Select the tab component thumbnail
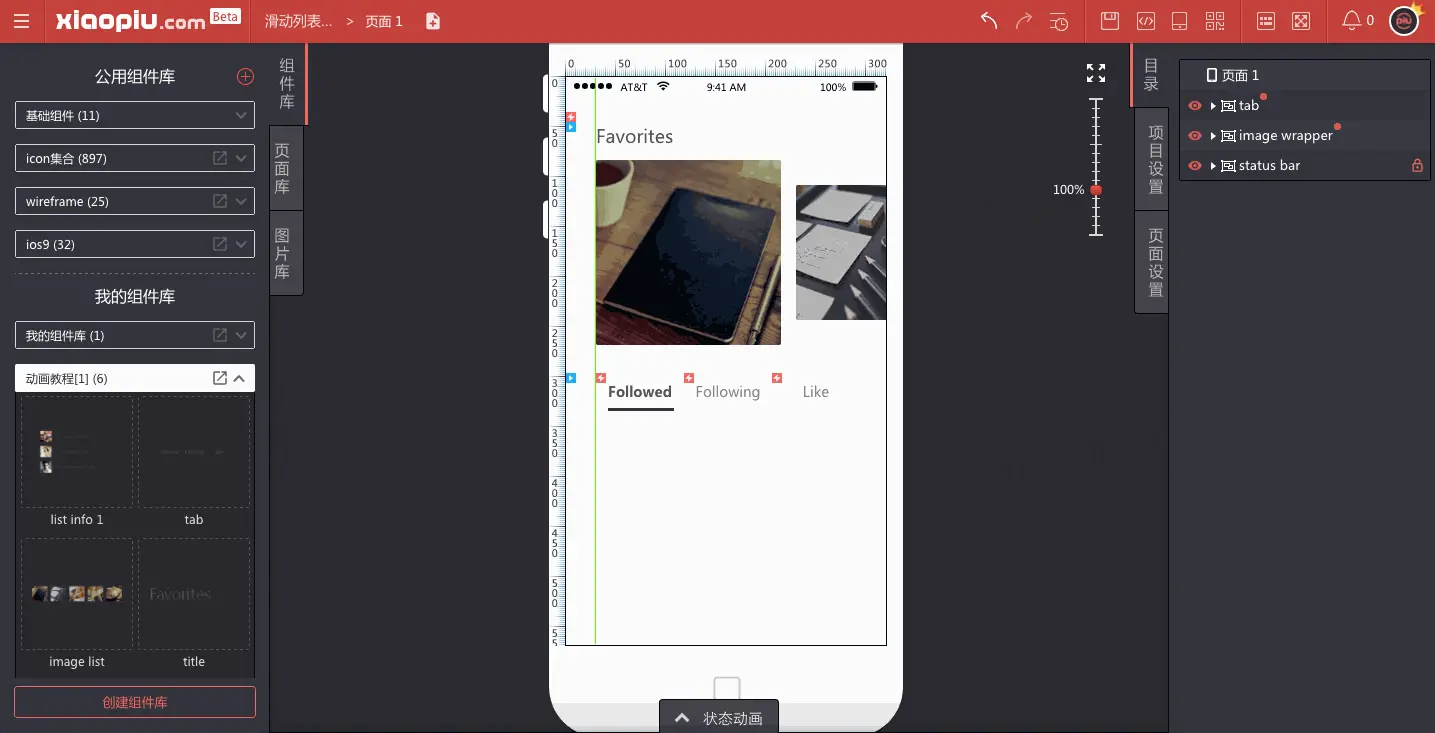This screenshot has height=733, width=1435. 194,452
